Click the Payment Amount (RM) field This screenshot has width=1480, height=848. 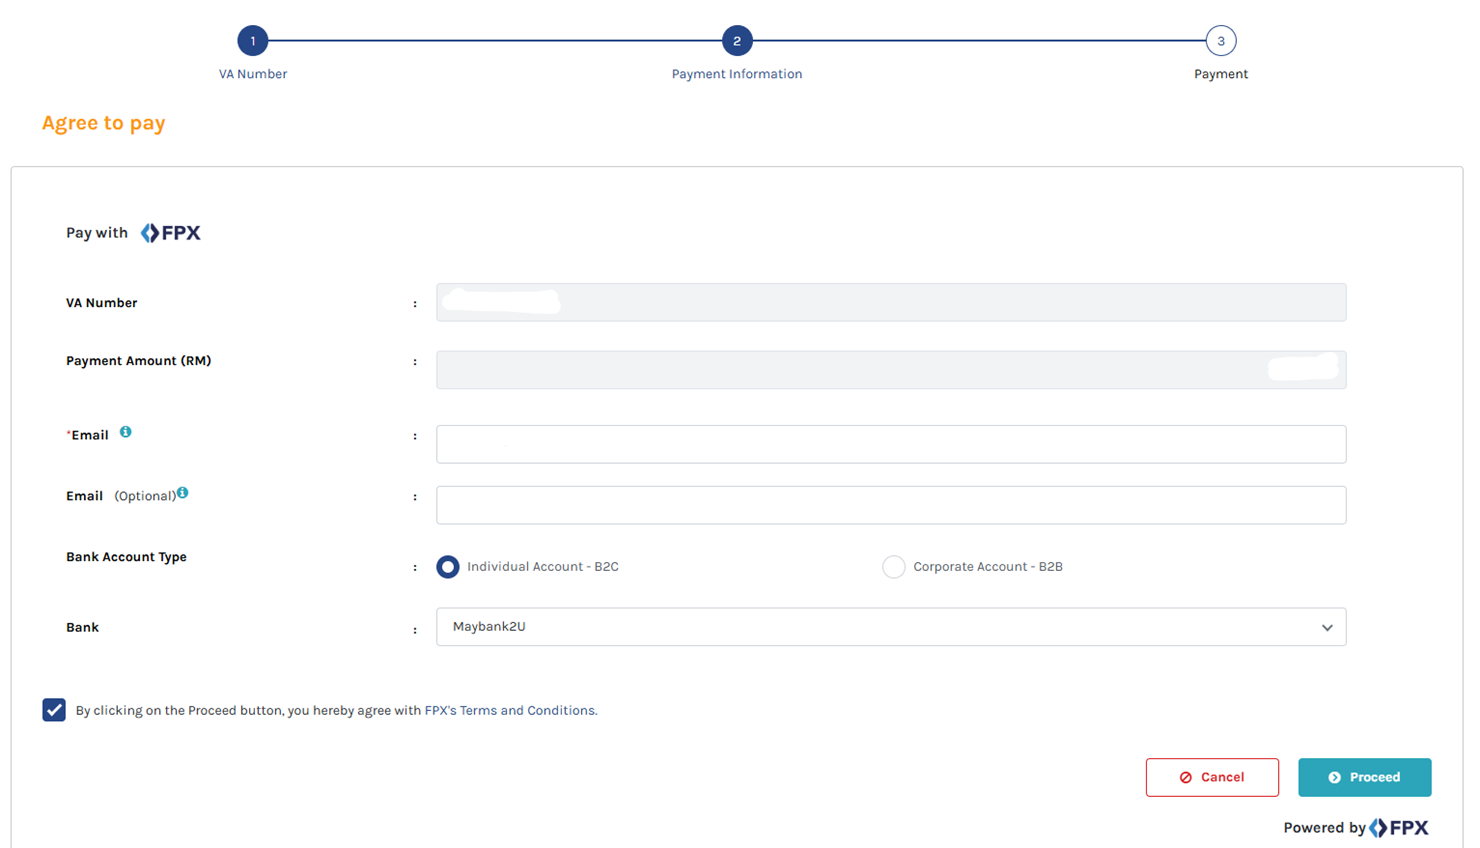(891, 369)
